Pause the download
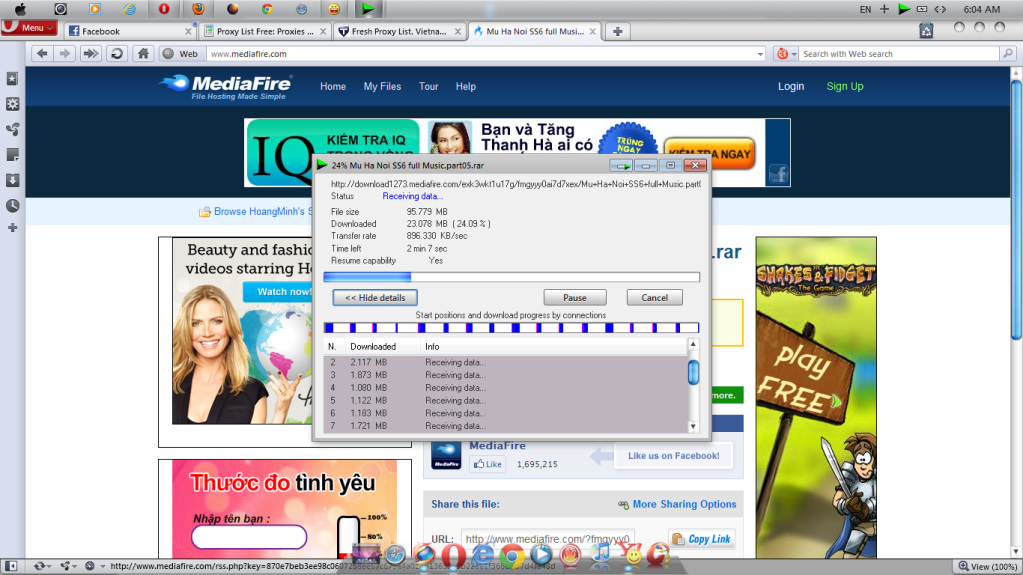 pyautogui.click(x=575, y=298)
